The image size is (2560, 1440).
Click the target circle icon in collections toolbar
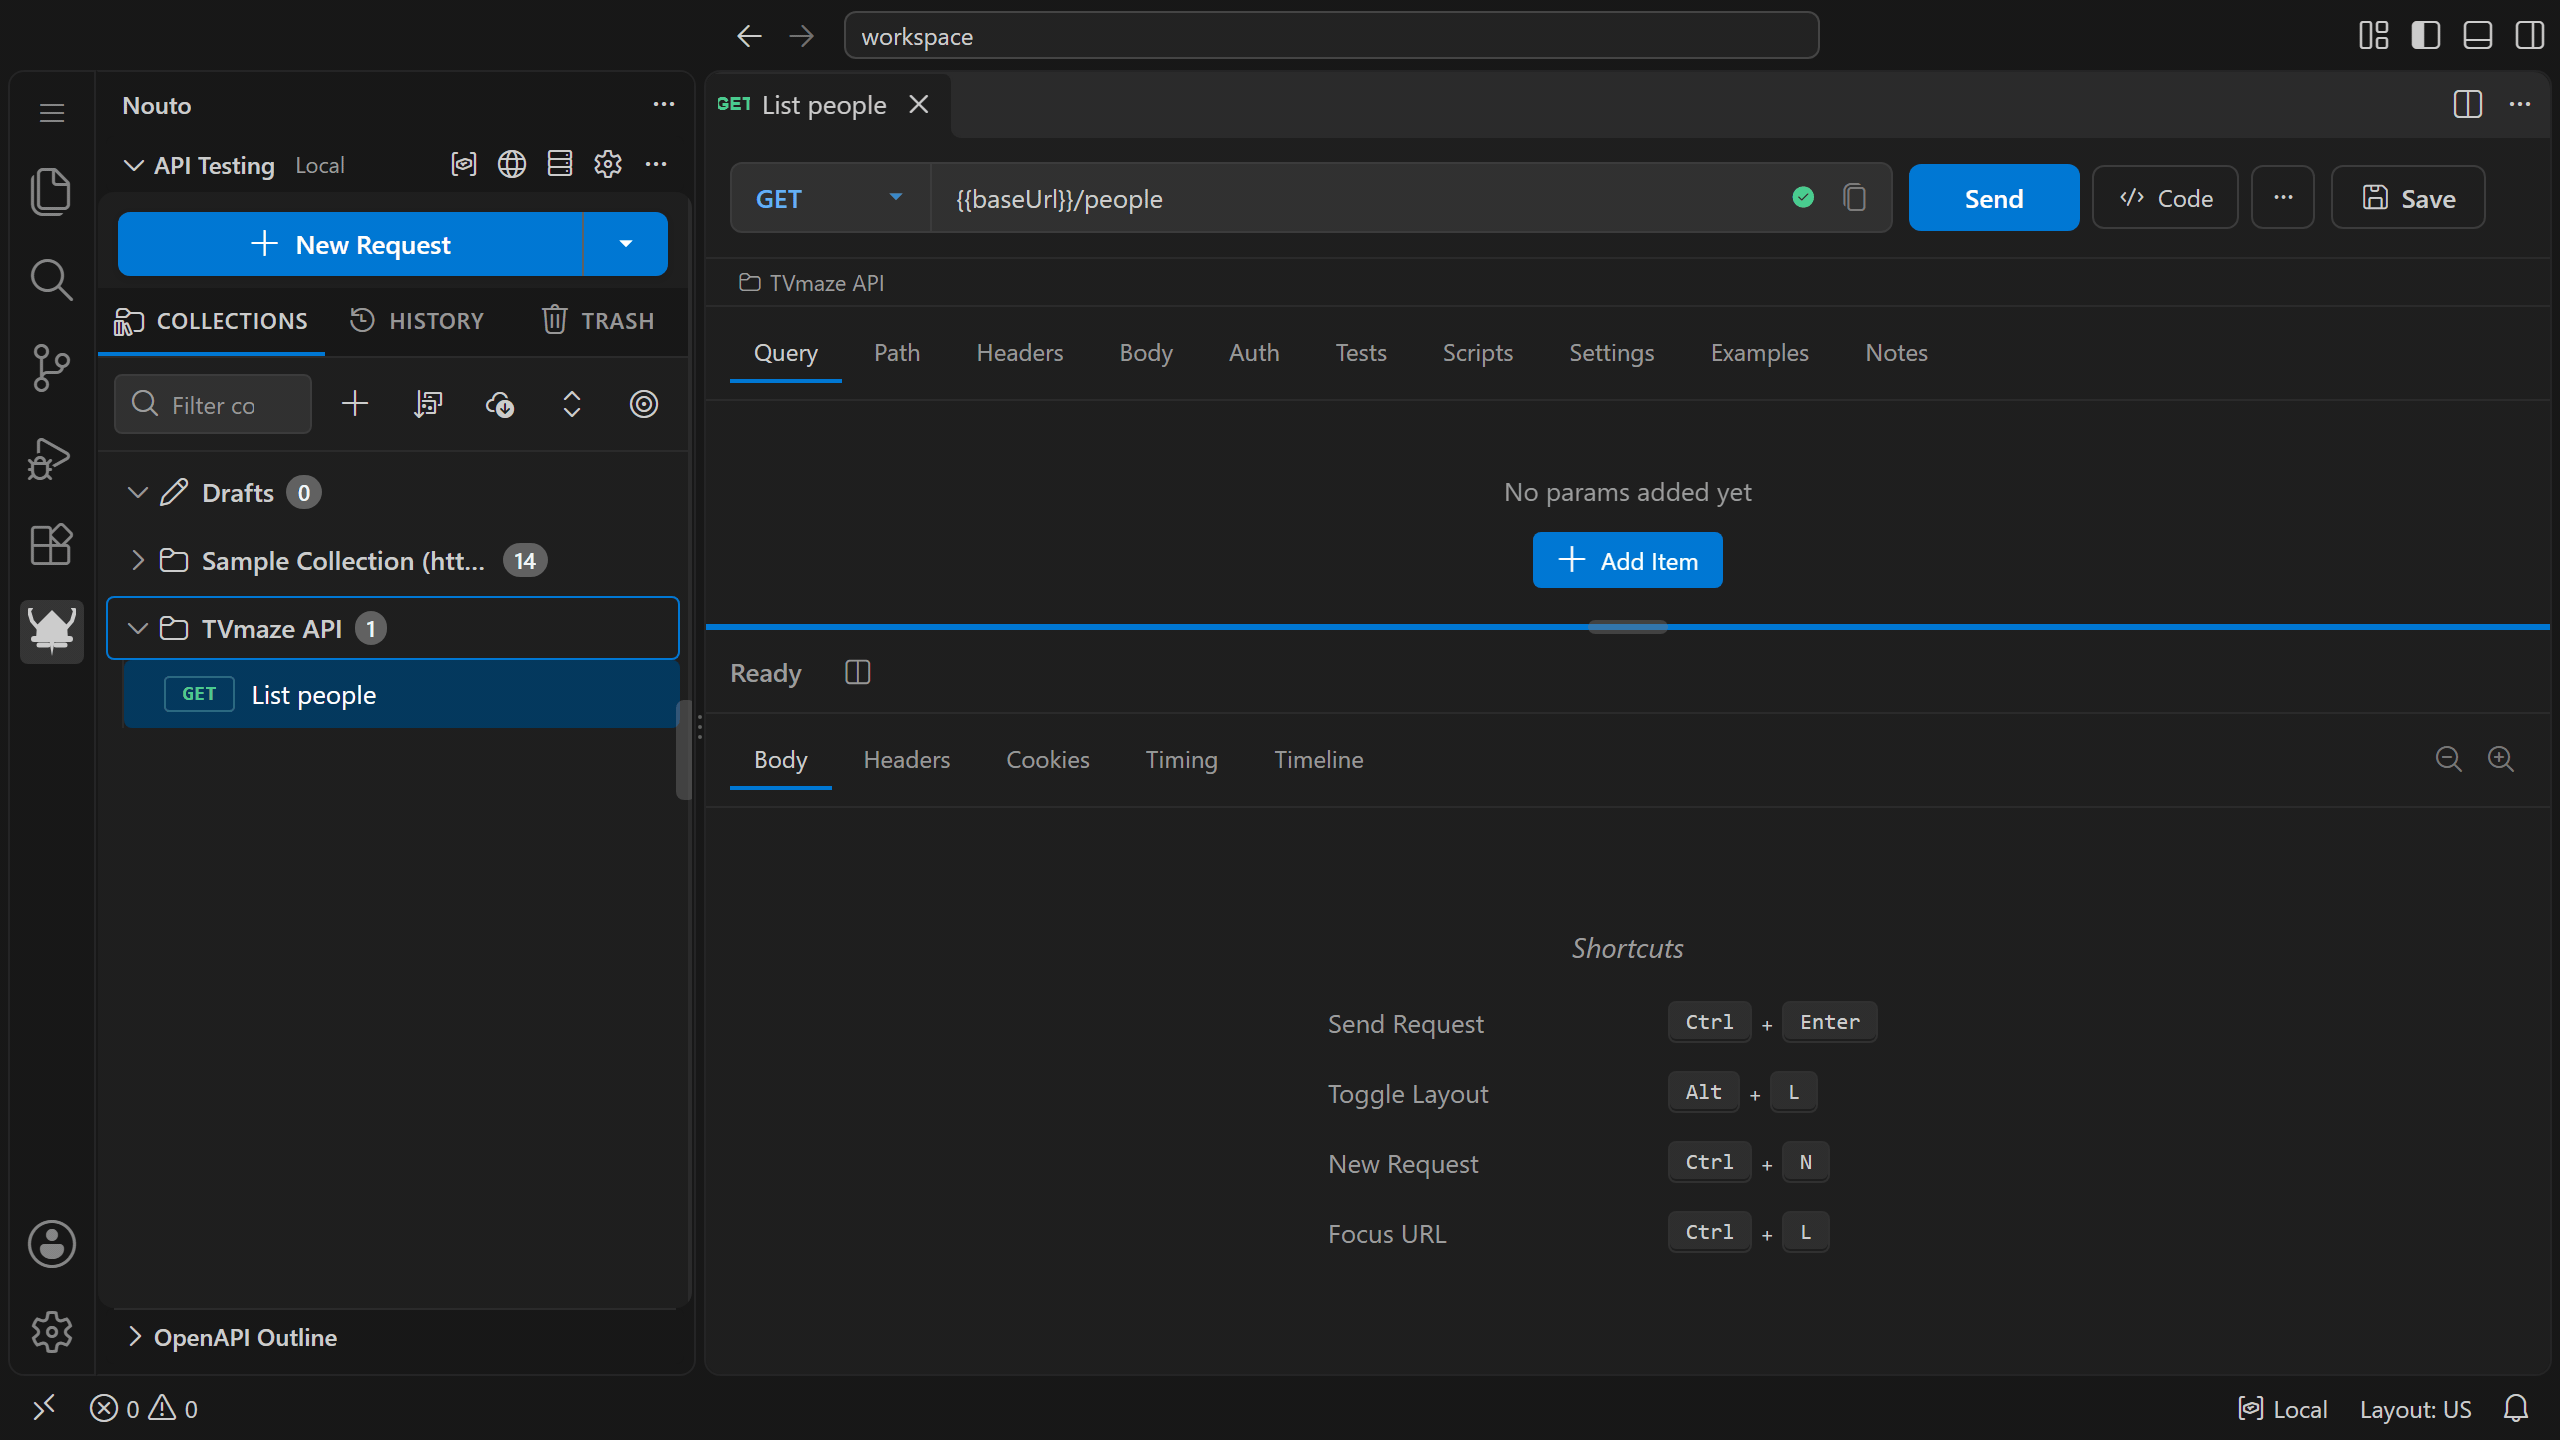[644, 404]
